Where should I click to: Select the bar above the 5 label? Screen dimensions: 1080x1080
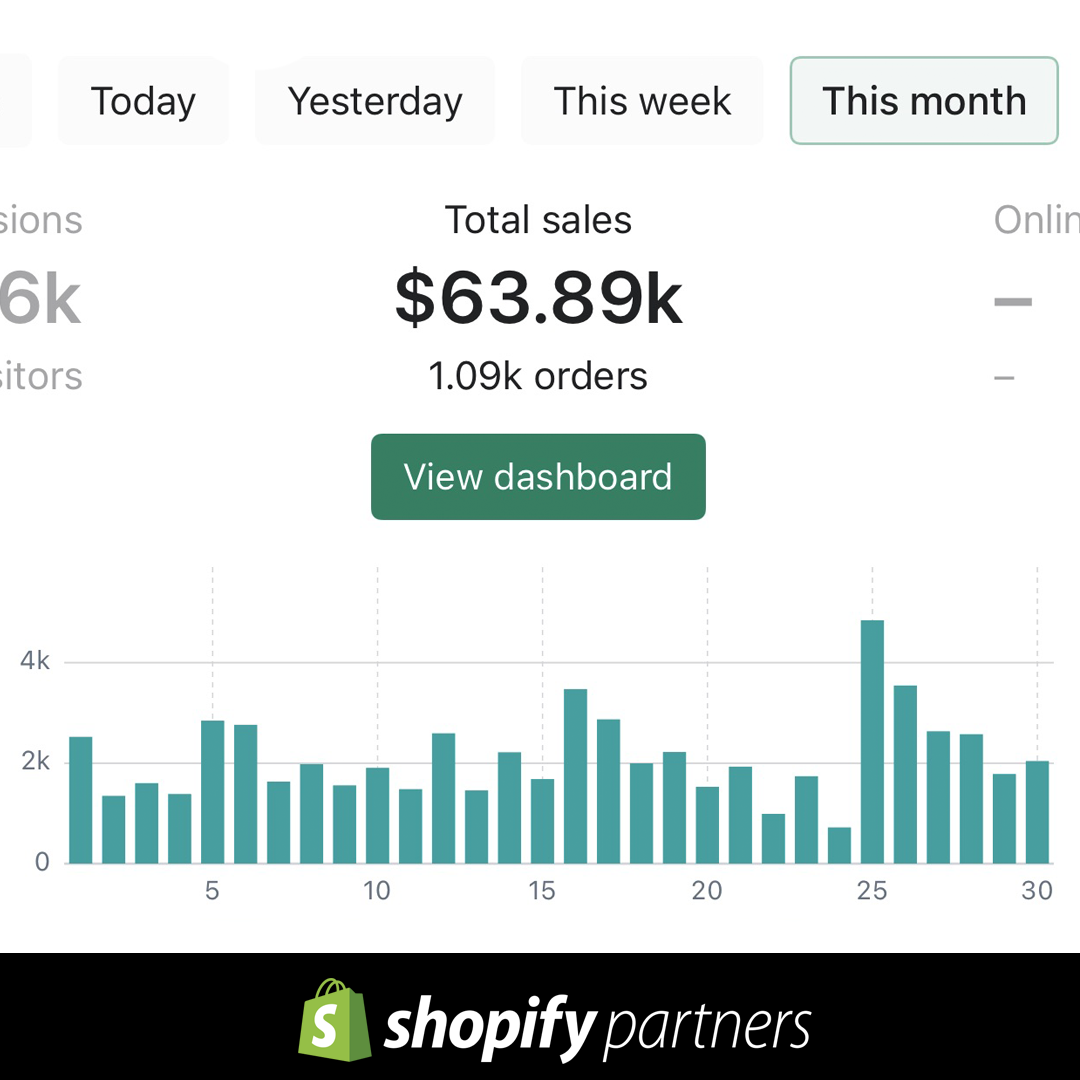212,792
